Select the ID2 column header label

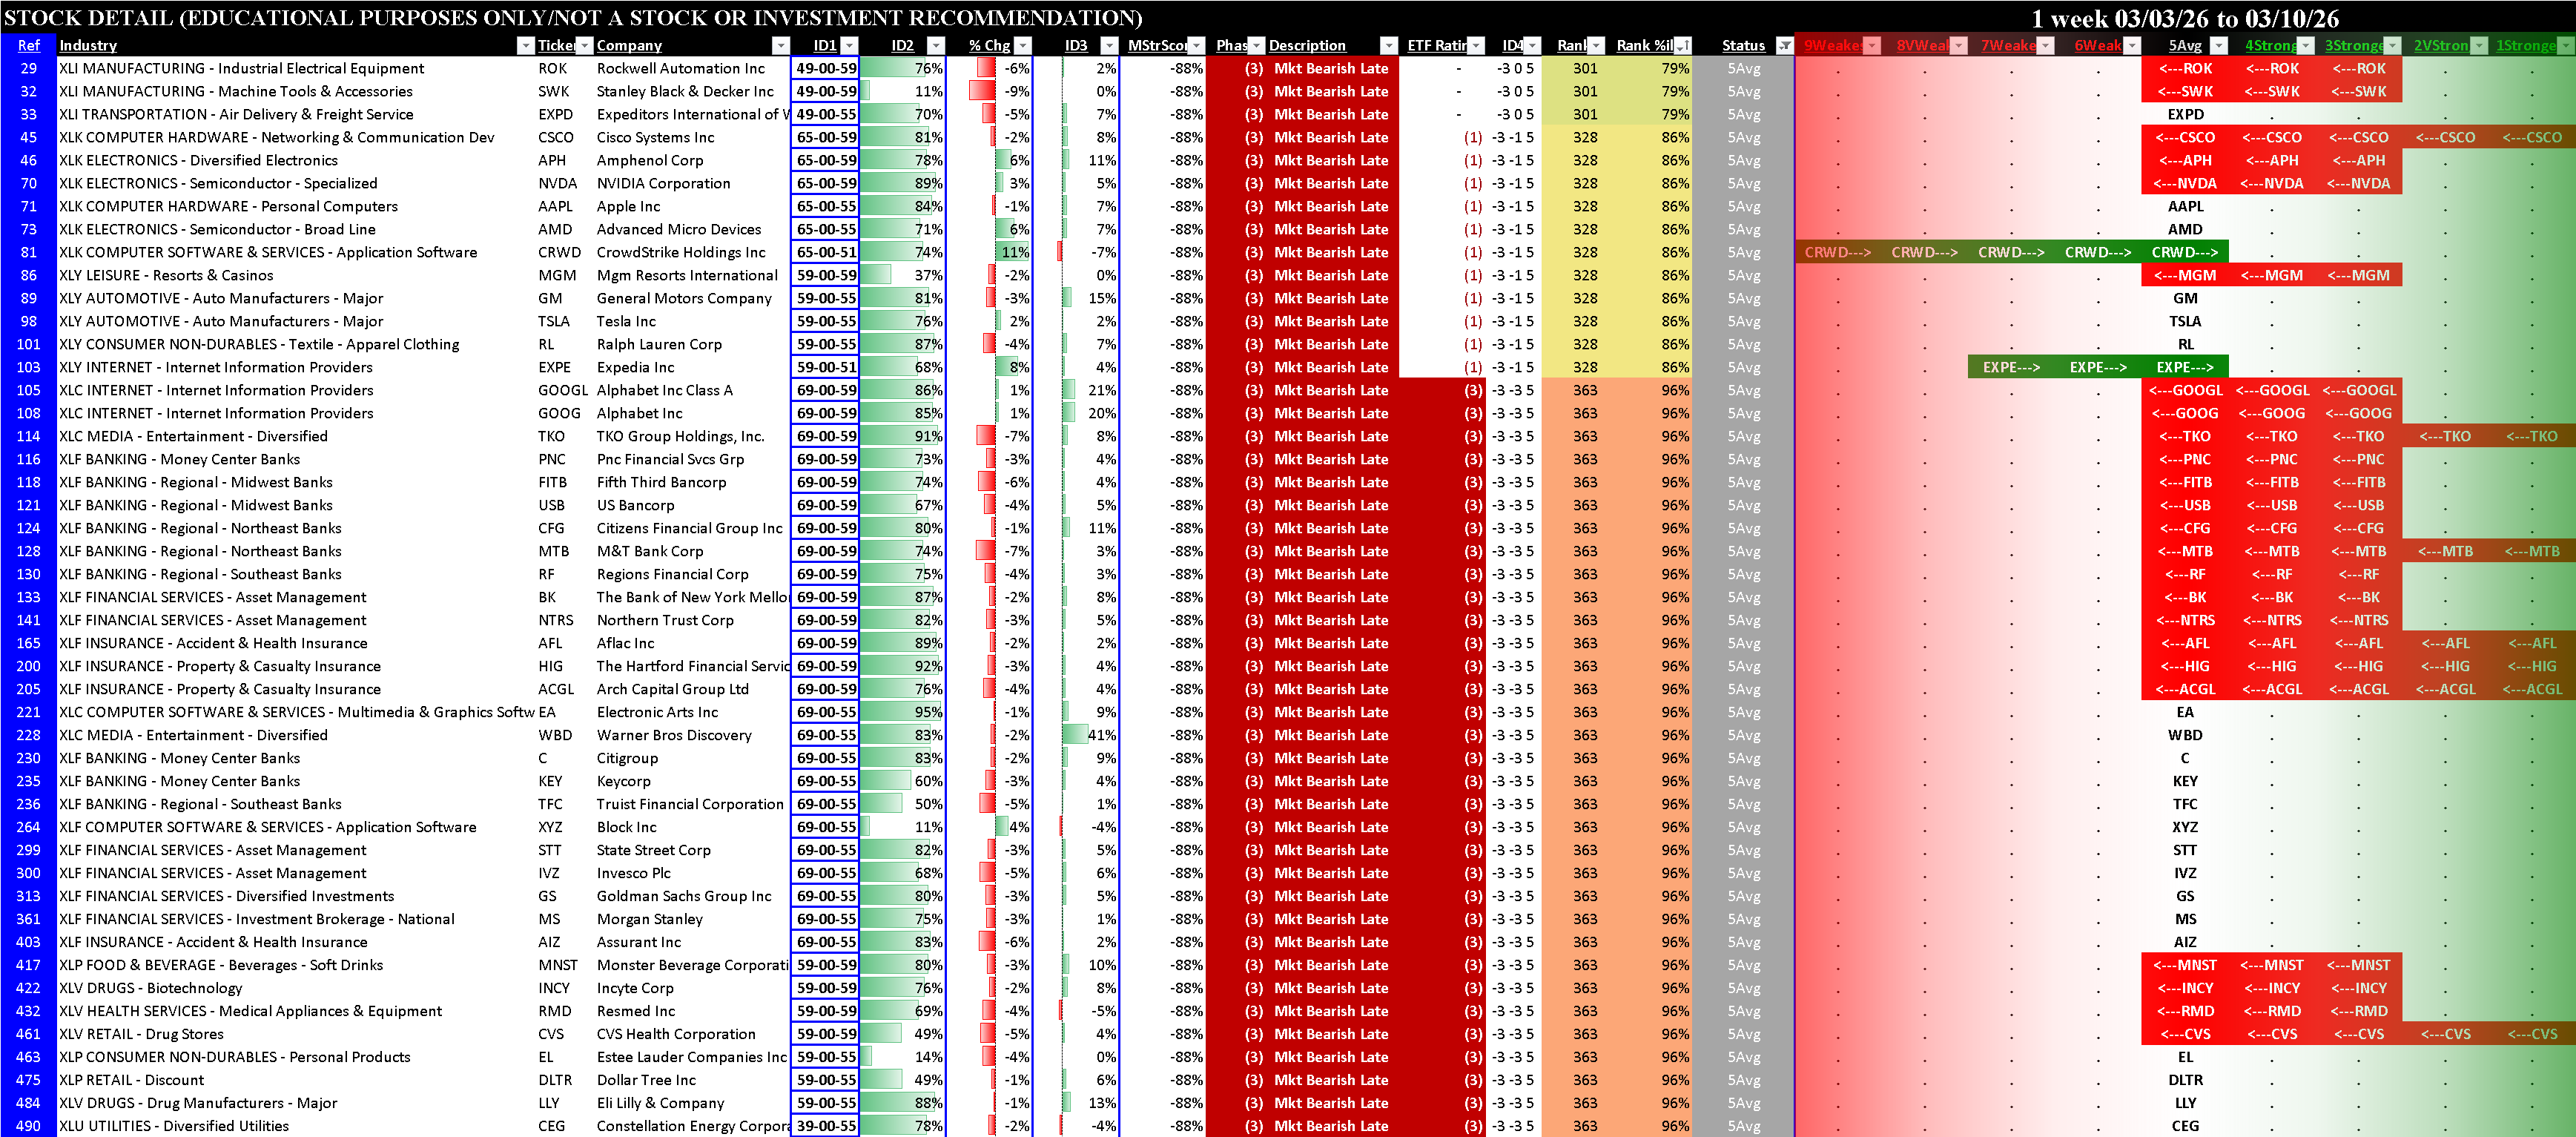pos(902,45)
